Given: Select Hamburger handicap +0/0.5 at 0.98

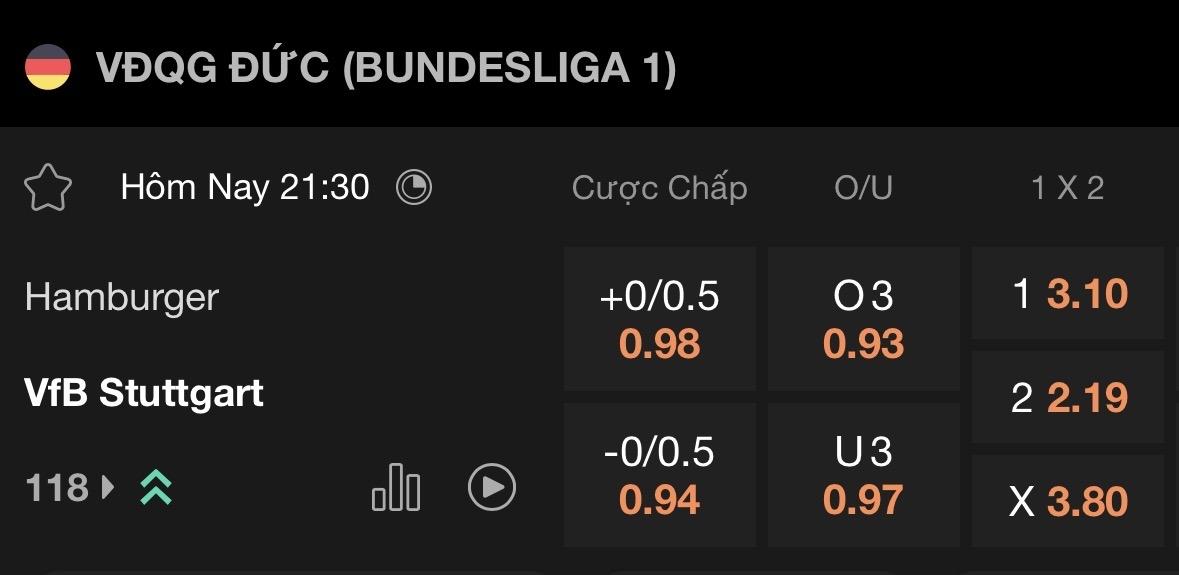Looking at the screenshot, I should pyautogui.click(x=660, y=319).
